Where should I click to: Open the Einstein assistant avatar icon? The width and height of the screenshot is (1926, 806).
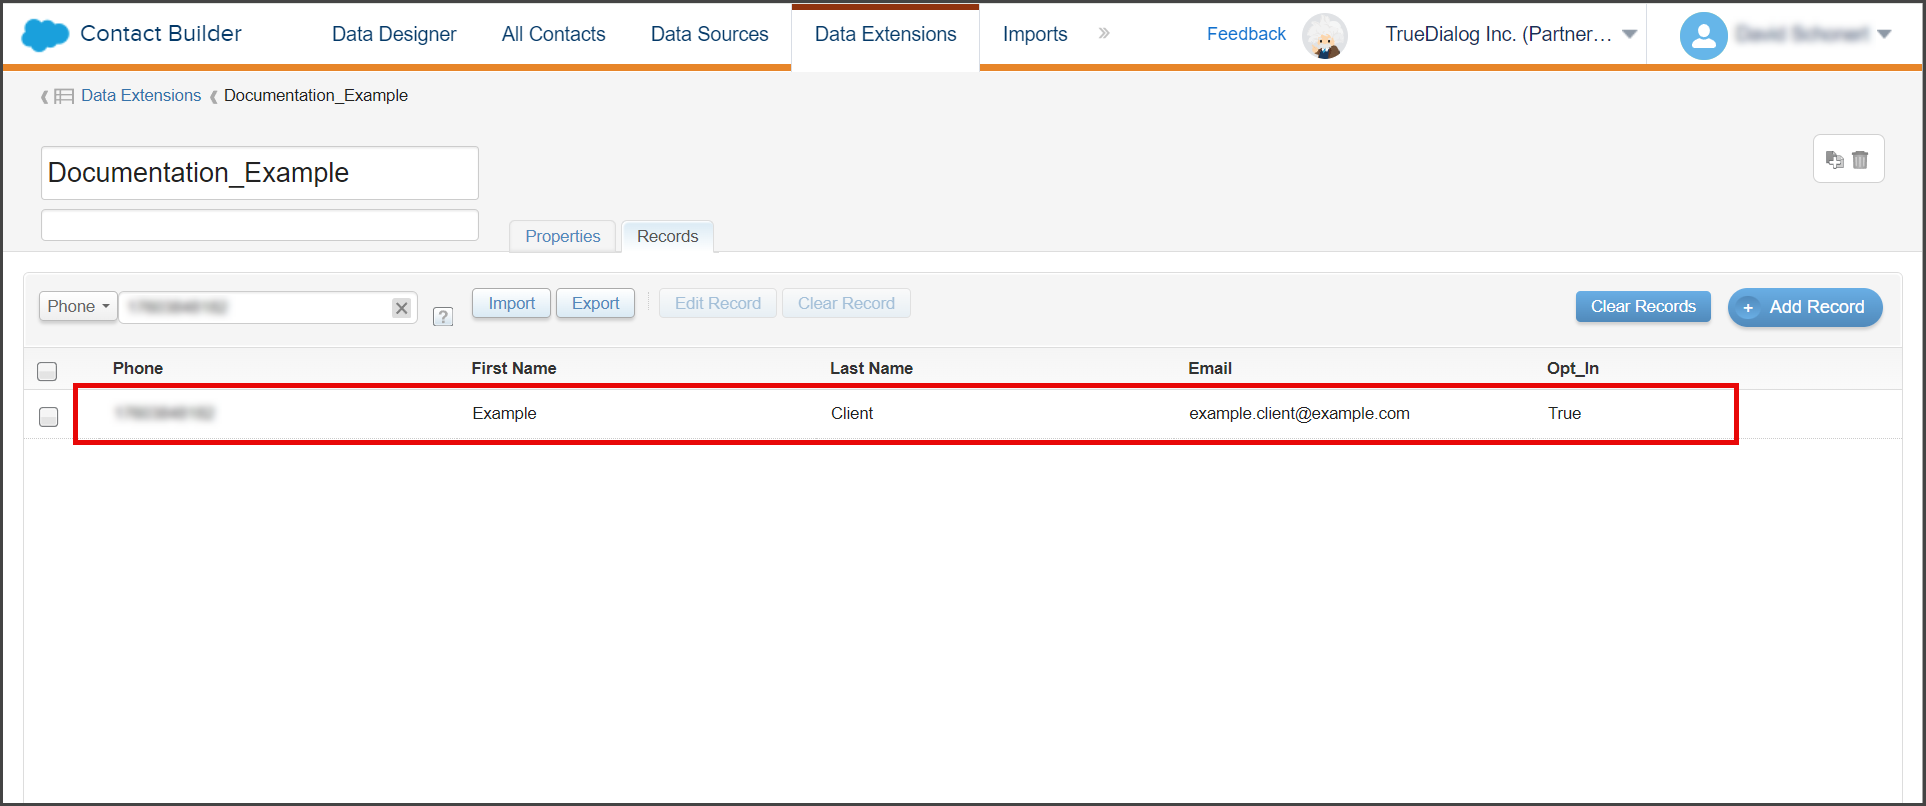pos(1325,36)
